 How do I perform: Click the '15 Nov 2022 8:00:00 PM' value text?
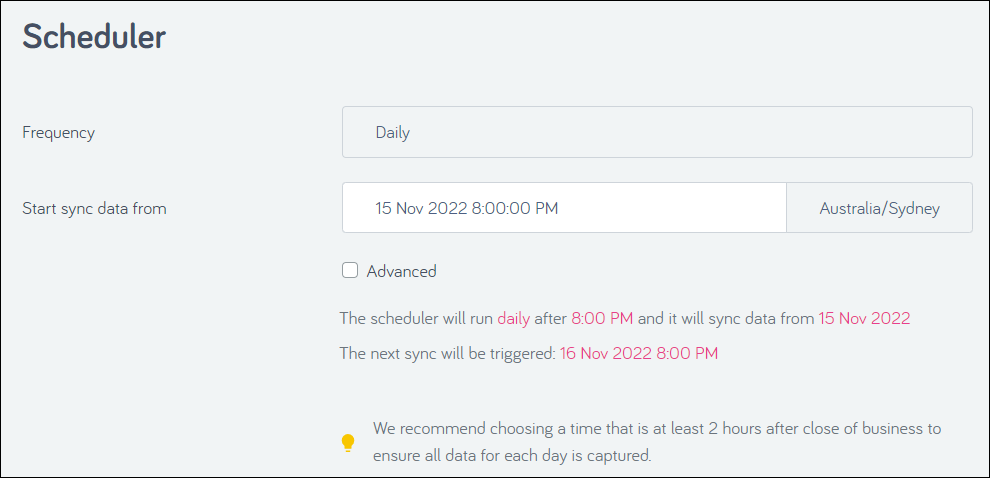(467, 208)
